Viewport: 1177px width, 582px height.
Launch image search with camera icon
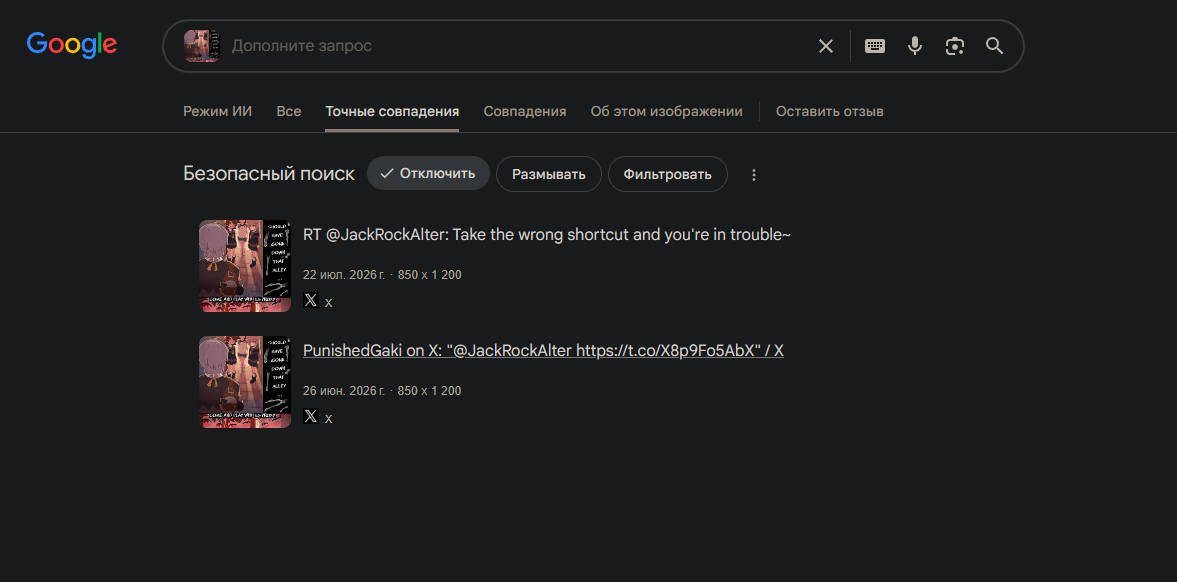click(x=955, y=46)
